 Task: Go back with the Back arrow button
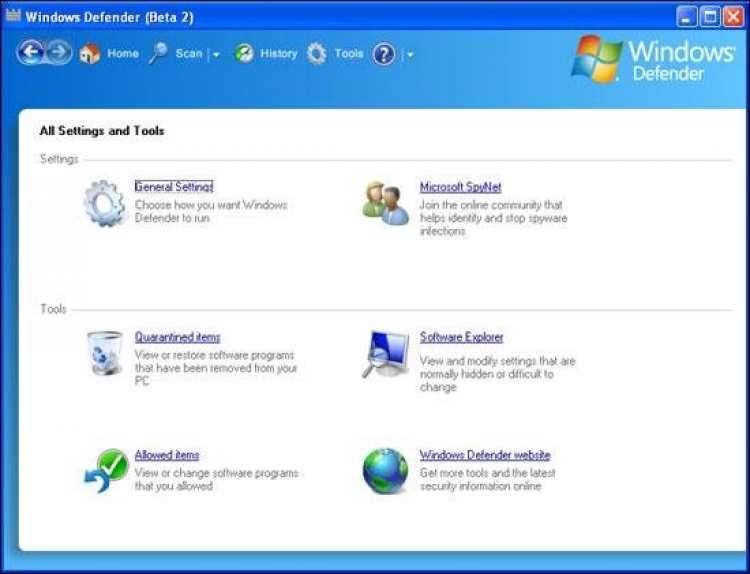[x=31, y=53]
